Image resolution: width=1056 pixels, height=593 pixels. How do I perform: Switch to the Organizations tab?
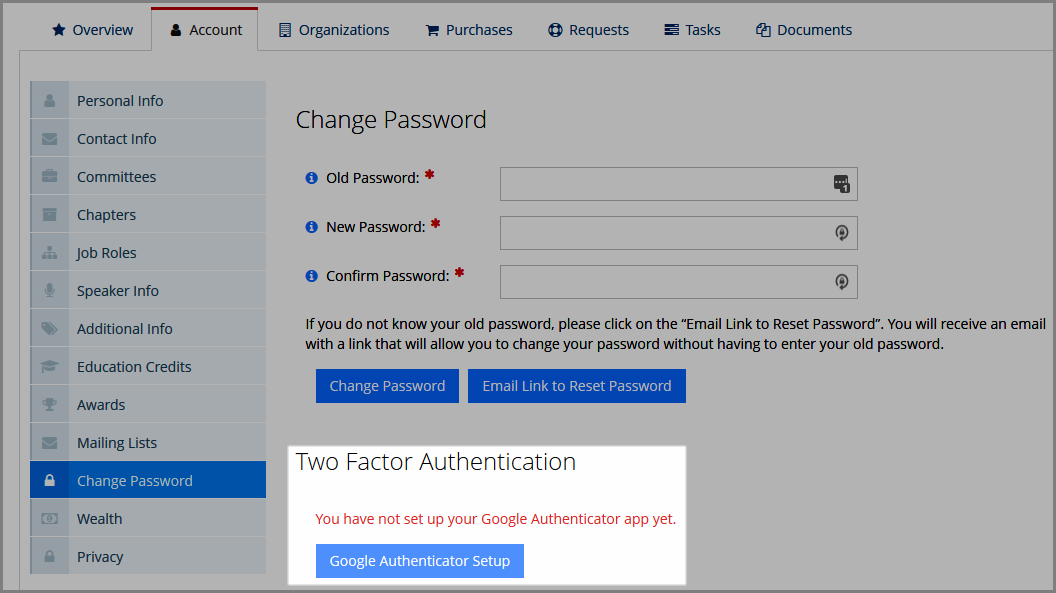(x=334, y=30)
